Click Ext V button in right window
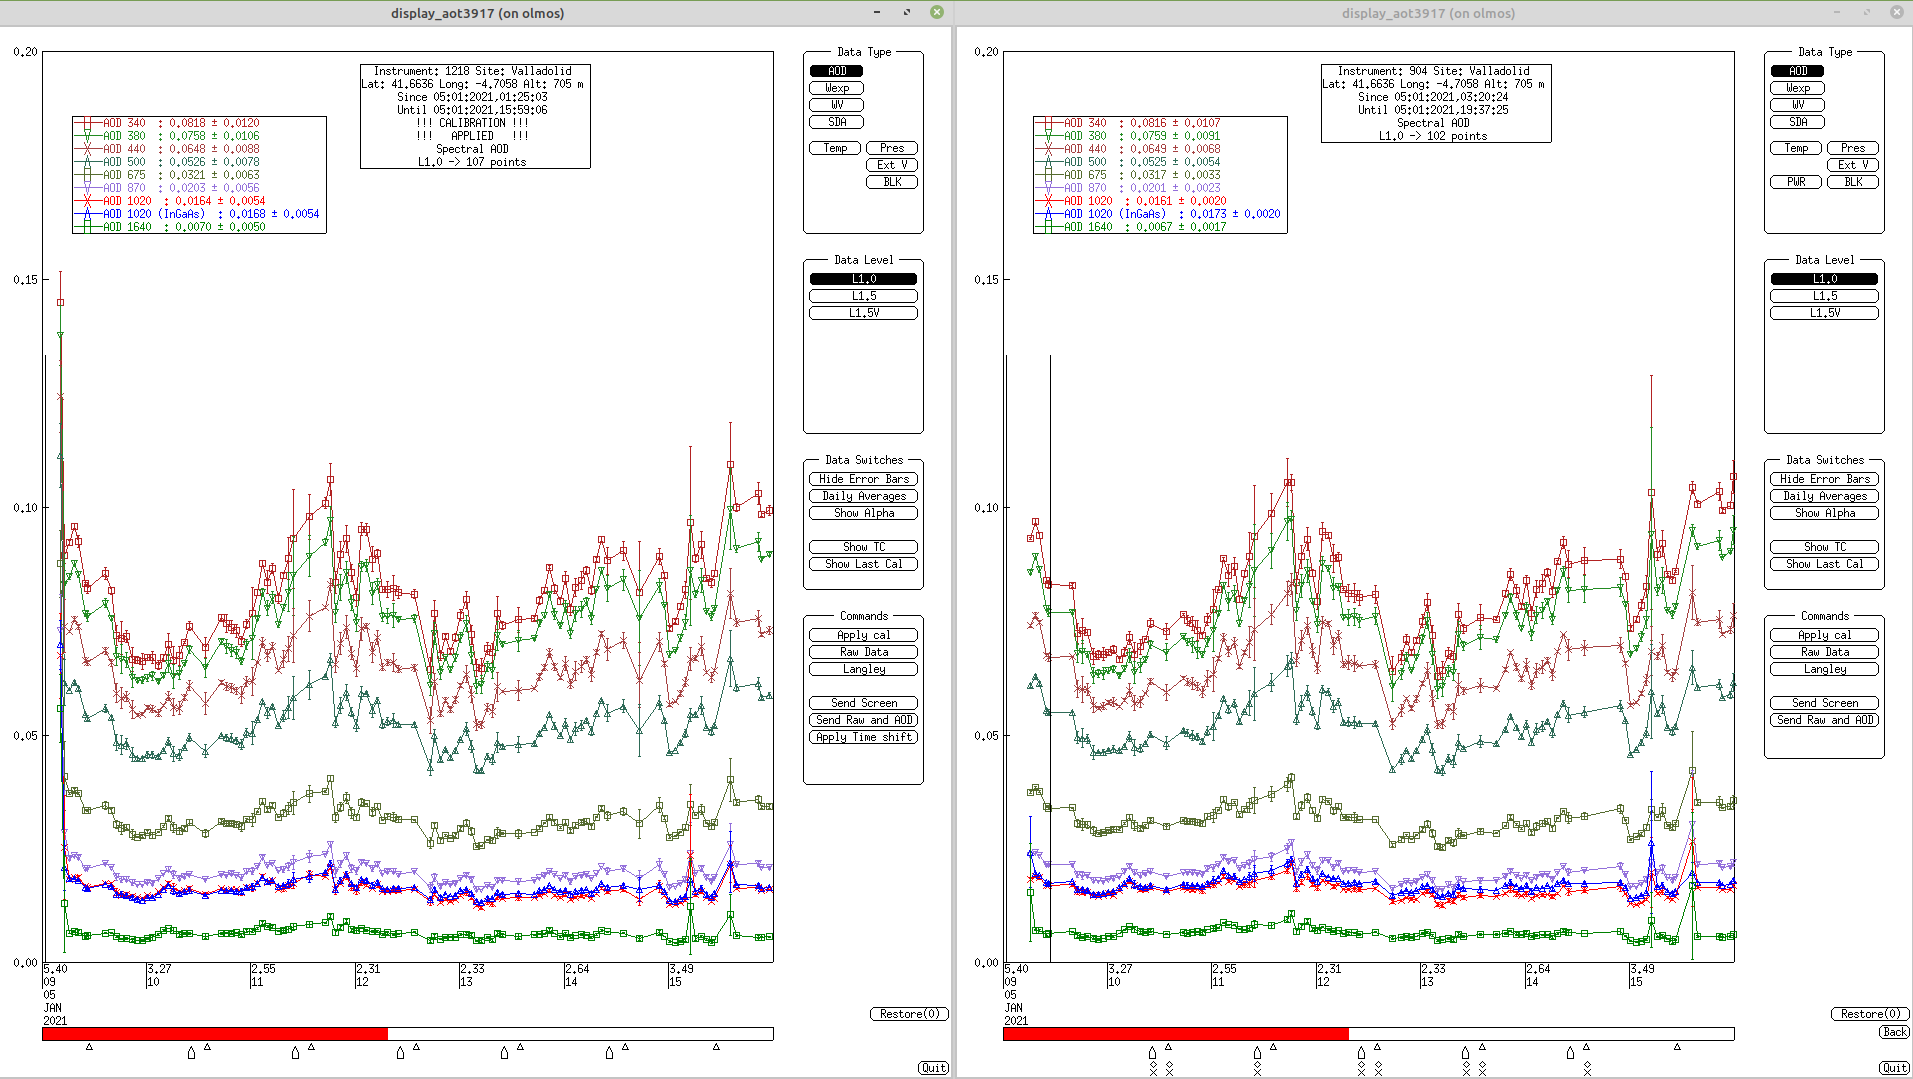Image resolution: width=1913 pixels, height=1079 pixels. pyautogui.click(x=1853, y=165)
